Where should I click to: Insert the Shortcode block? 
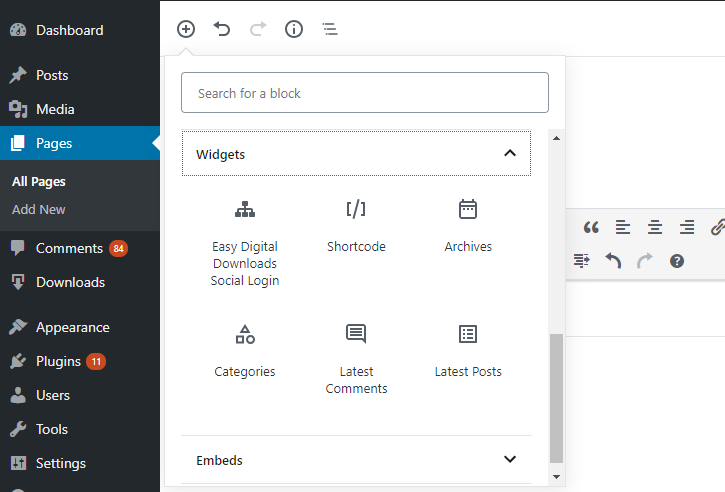[x=356, y=226]
